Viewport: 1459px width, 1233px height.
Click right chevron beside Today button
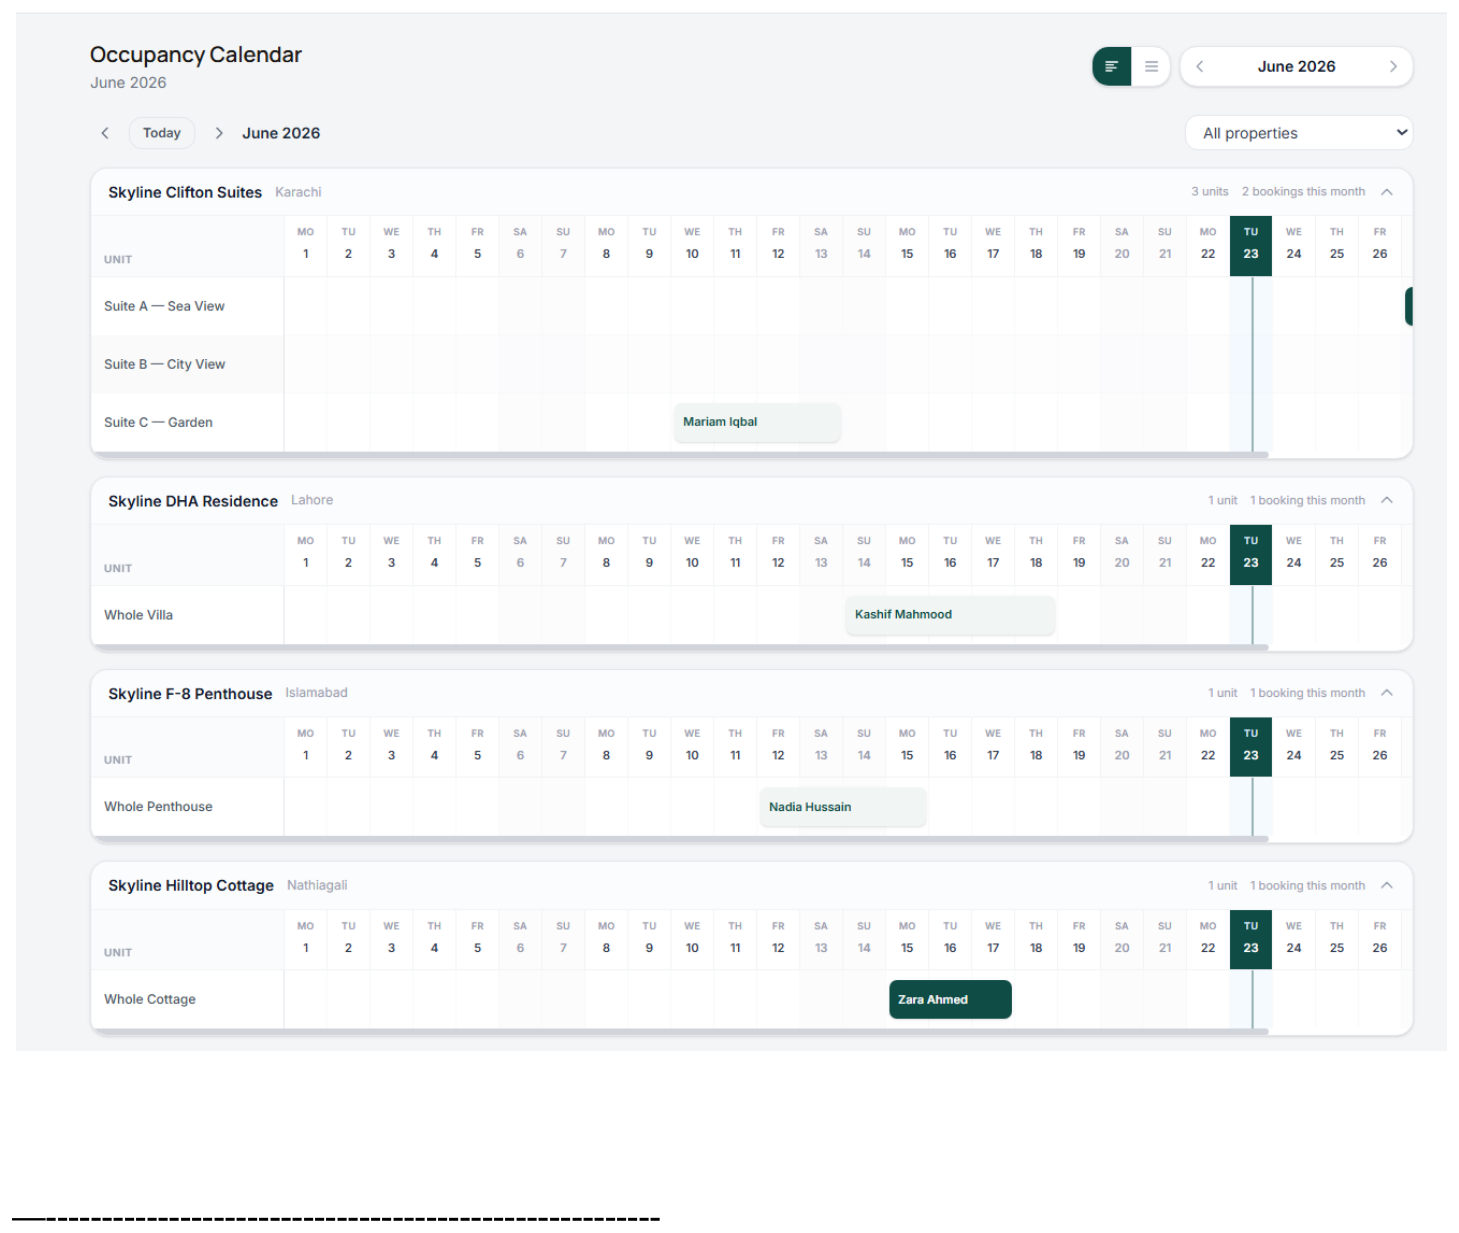[218, 133]
